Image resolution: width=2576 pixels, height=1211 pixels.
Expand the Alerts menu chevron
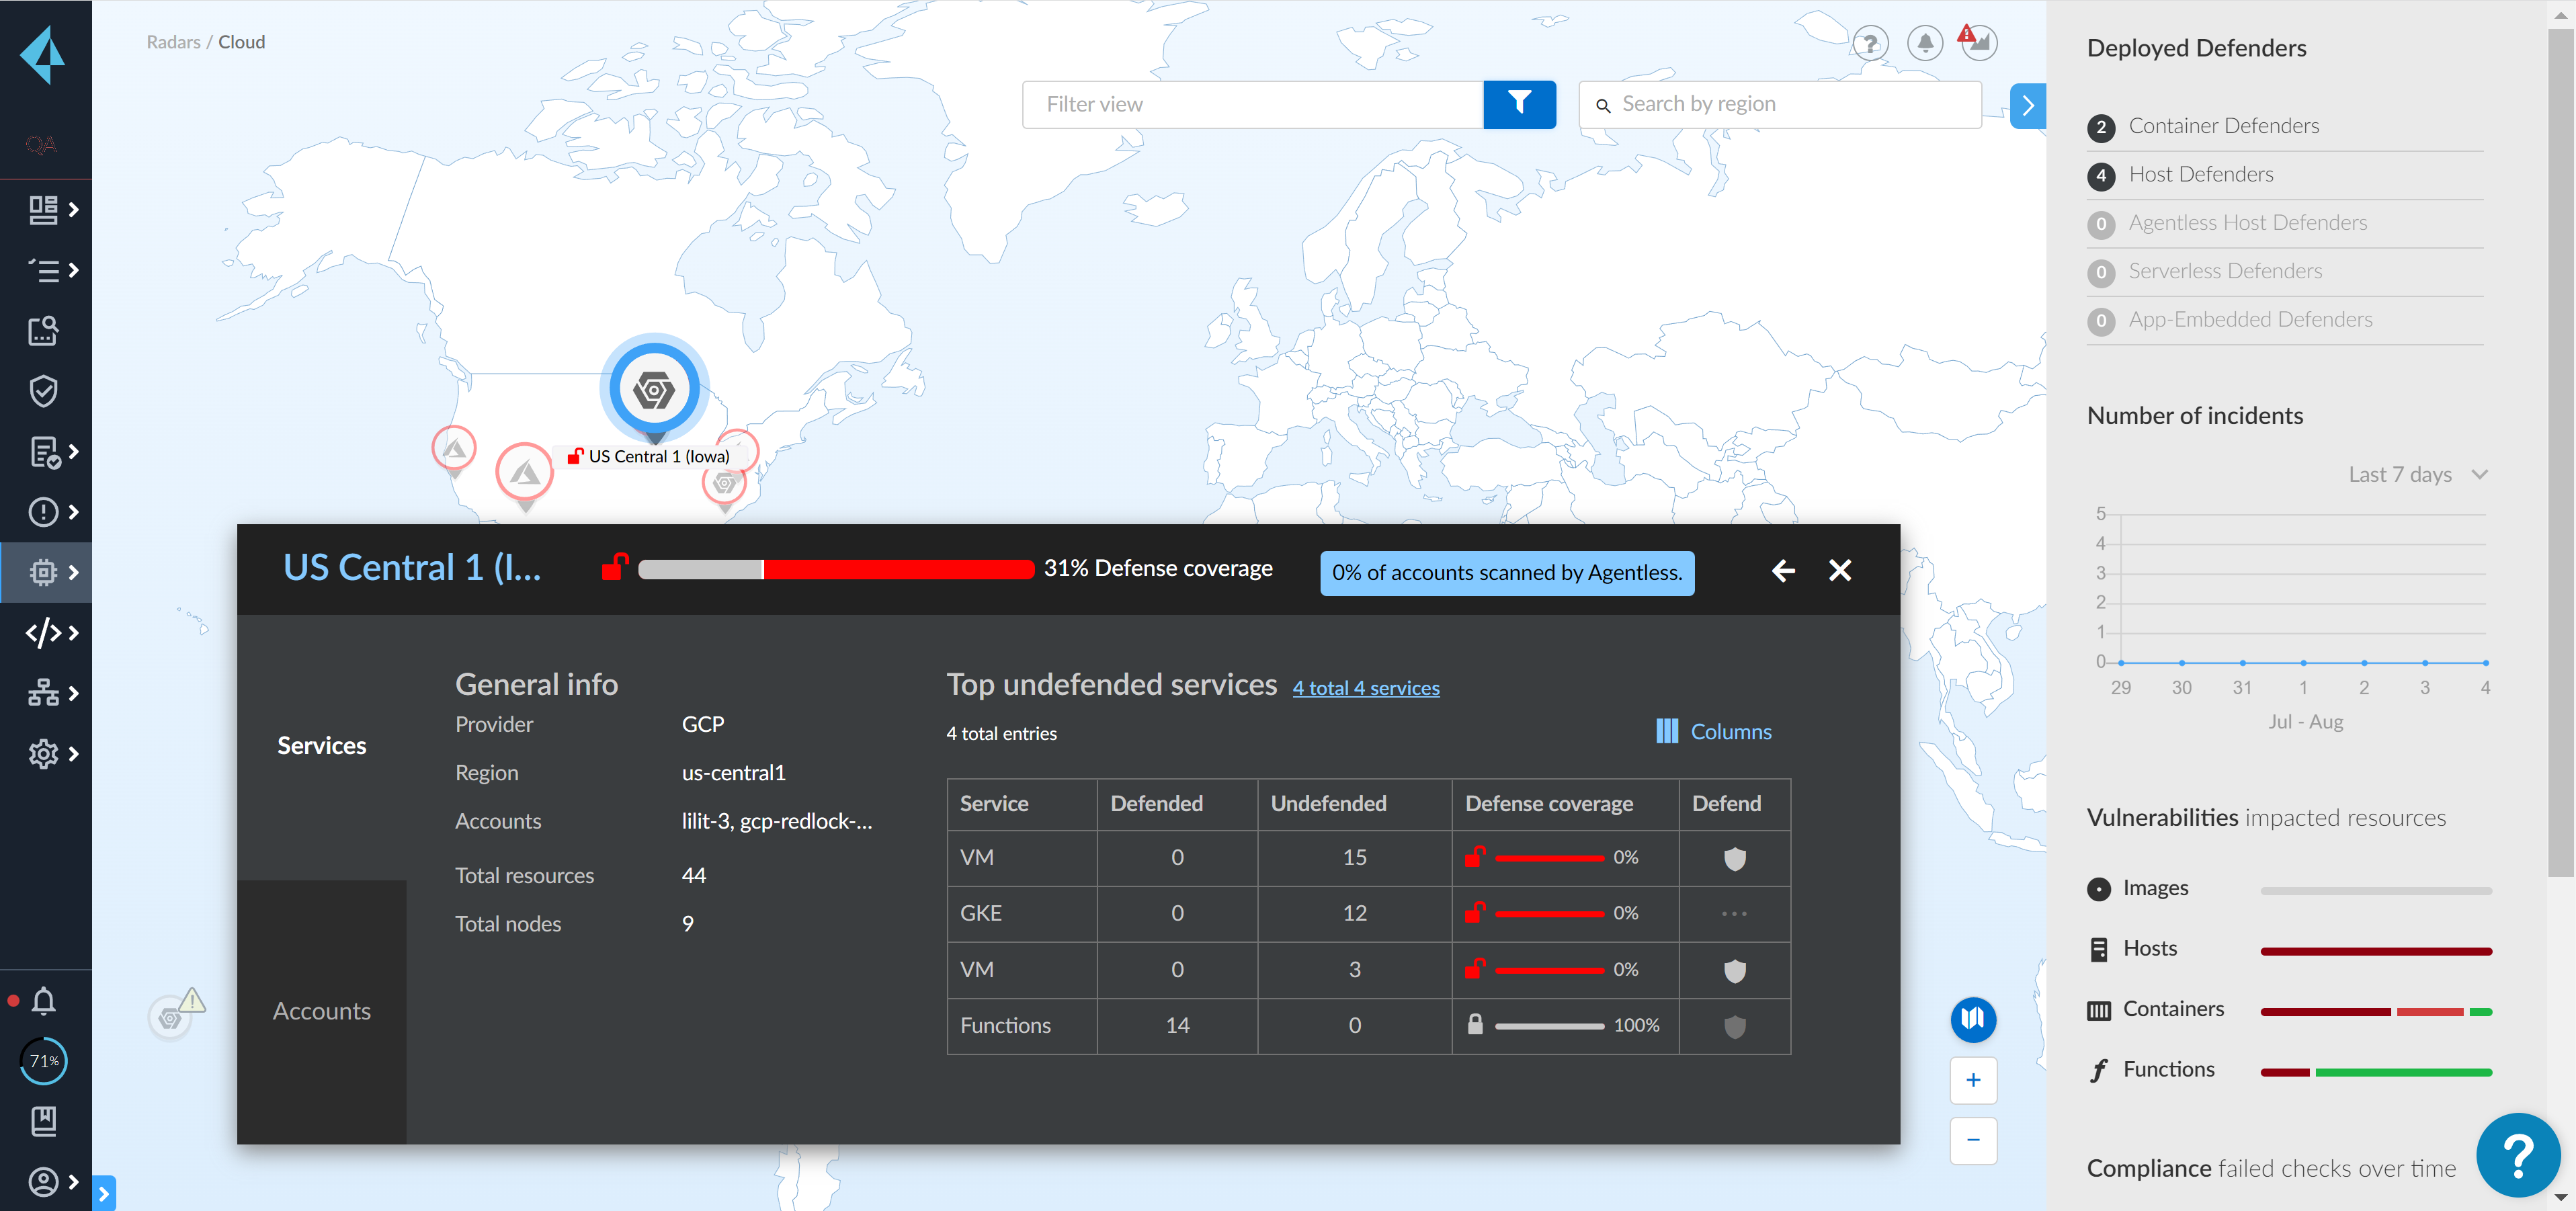[74, 512]
